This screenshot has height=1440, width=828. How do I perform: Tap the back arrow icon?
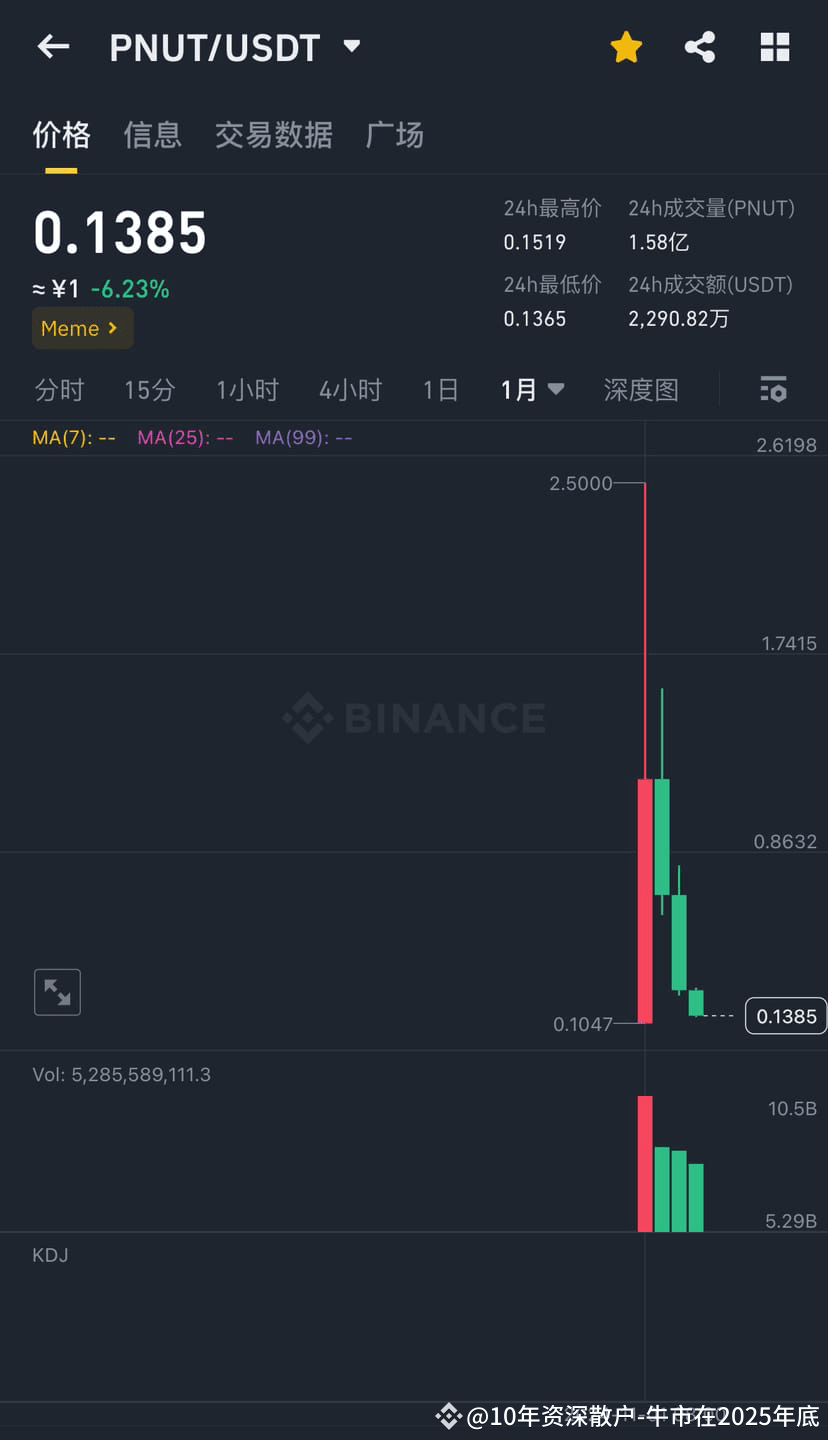click(53, 46)
